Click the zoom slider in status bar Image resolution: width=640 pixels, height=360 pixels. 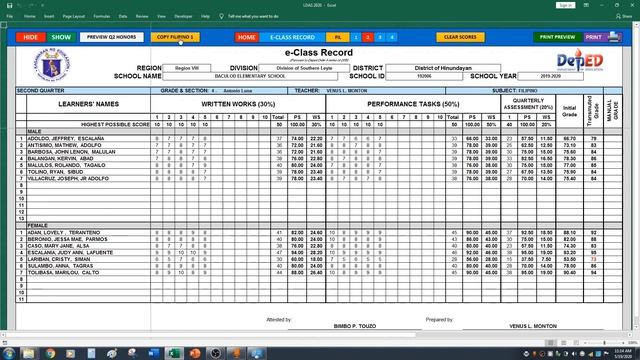tap(604, 343)
